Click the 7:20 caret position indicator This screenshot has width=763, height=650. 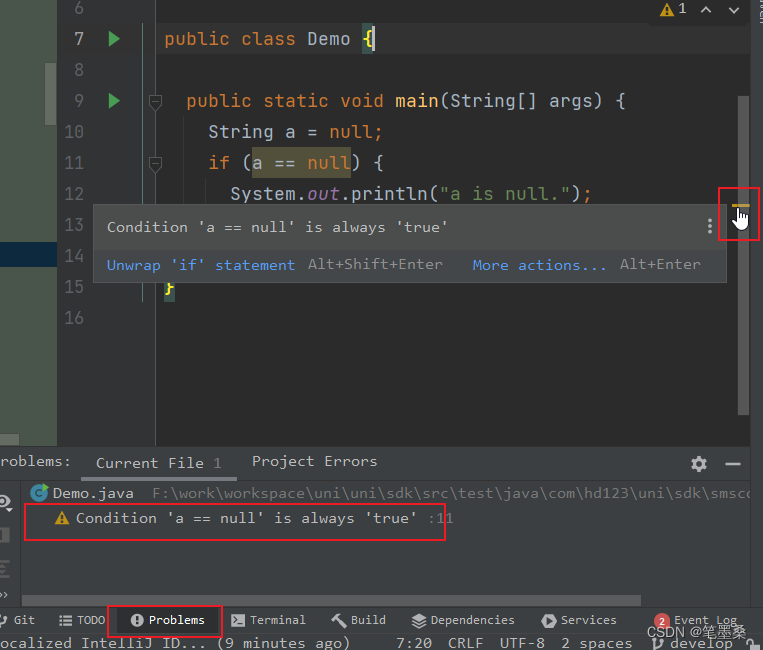(414, 643)
